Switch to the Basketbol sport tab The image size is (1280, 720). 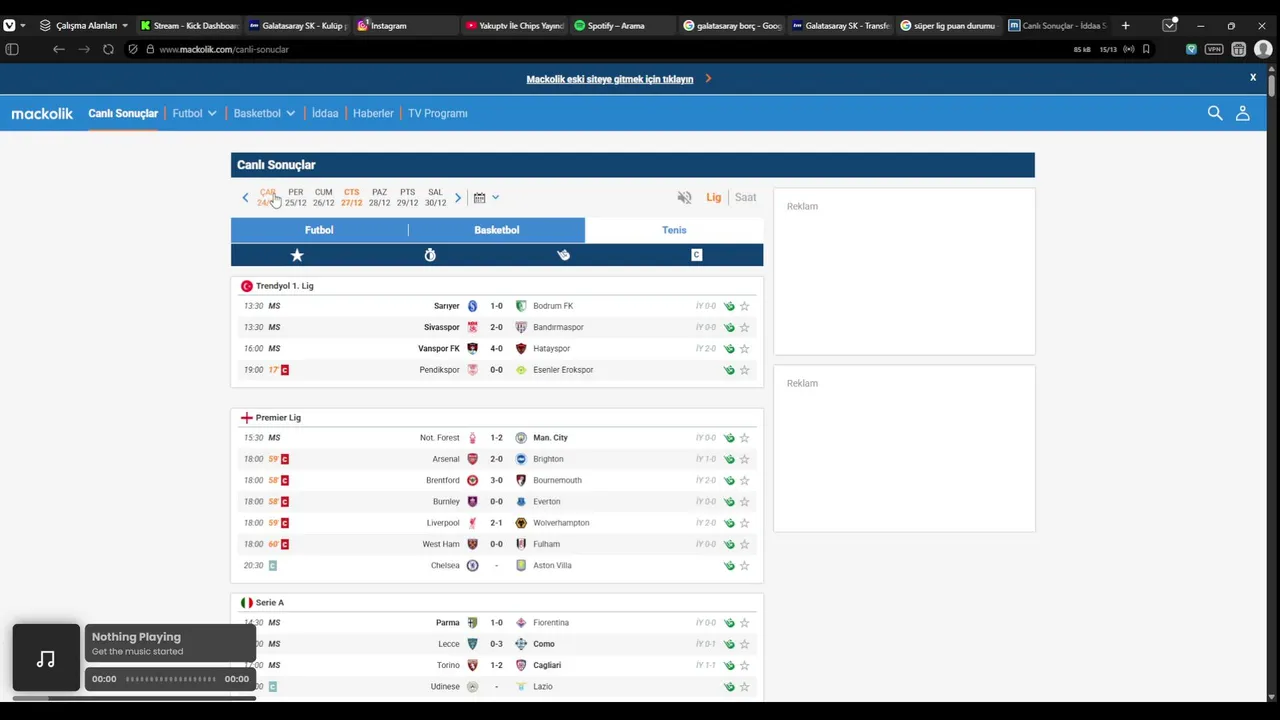[x=497, y=230]
